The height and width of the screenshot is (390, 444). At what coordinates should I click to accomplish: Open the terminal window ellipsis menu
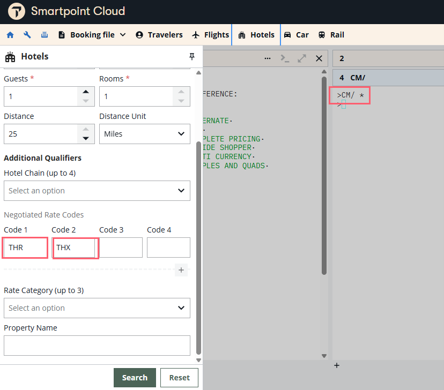(x=267, y=58)
